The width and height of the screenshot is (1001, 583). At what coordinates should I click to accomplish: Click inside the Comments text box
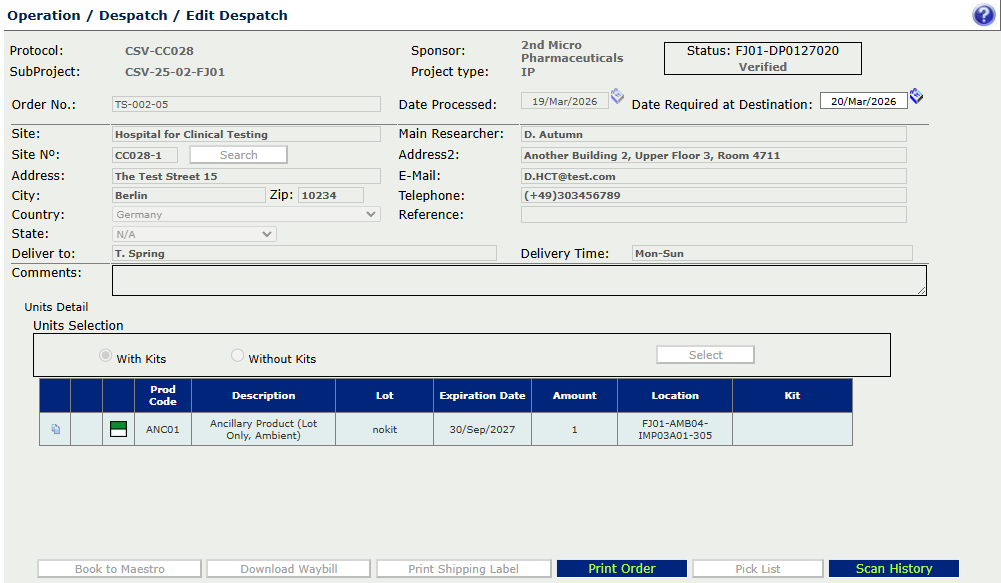click(519, 280)
